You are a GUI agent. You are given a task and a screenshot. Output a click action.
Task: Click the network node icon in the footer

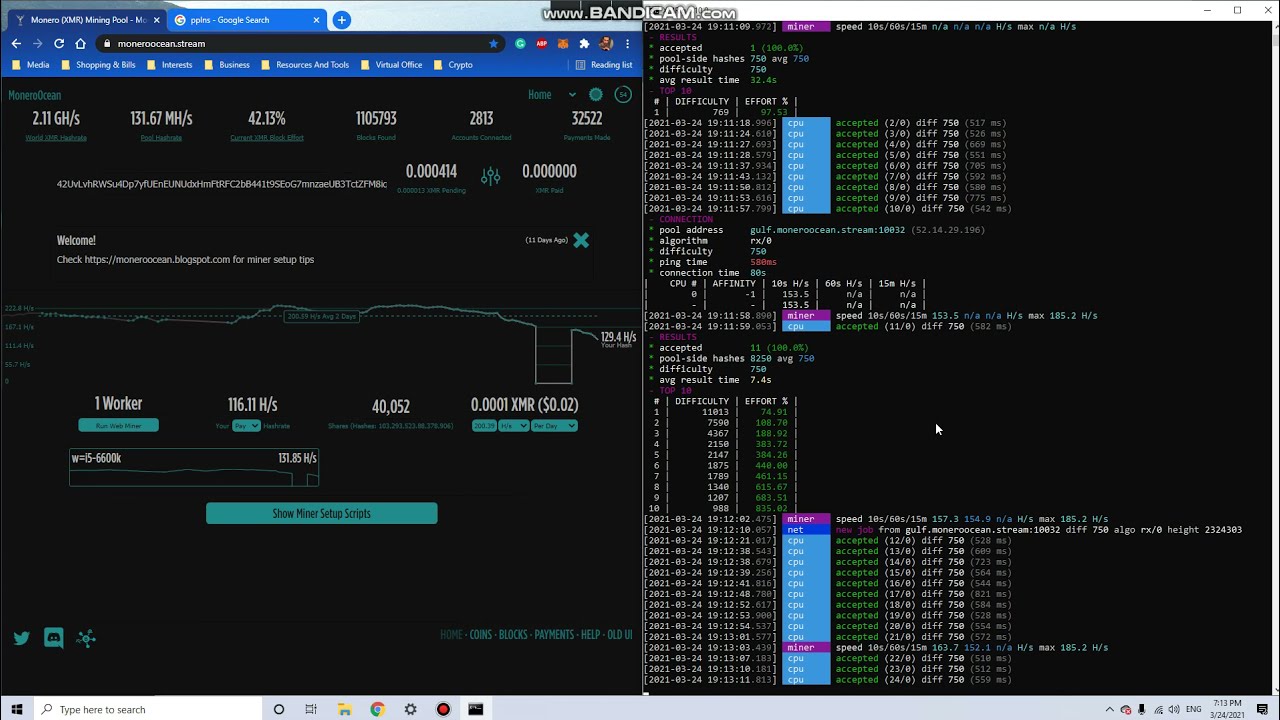[86, 638]
